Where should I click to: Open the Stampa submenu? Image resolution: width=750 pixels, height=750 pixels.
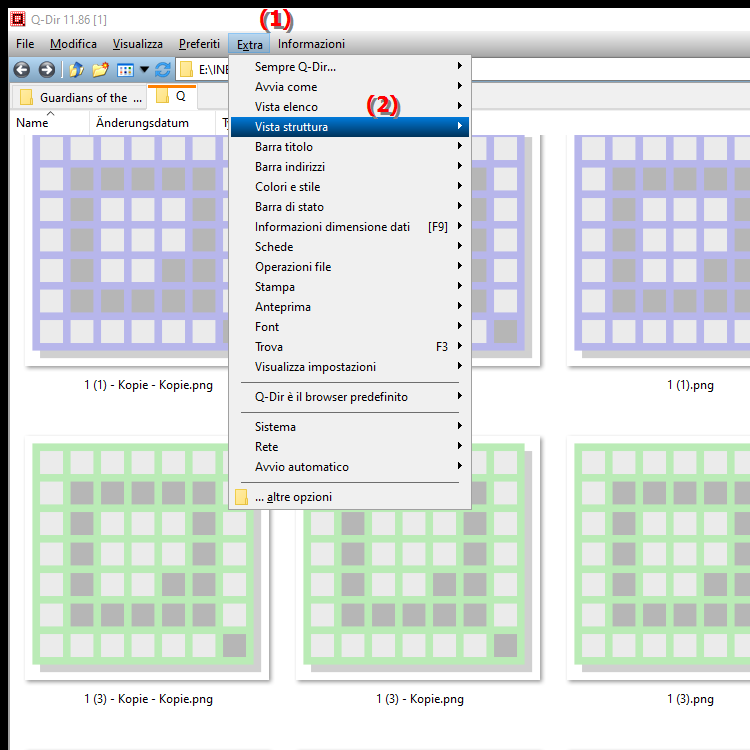[350, 287]
